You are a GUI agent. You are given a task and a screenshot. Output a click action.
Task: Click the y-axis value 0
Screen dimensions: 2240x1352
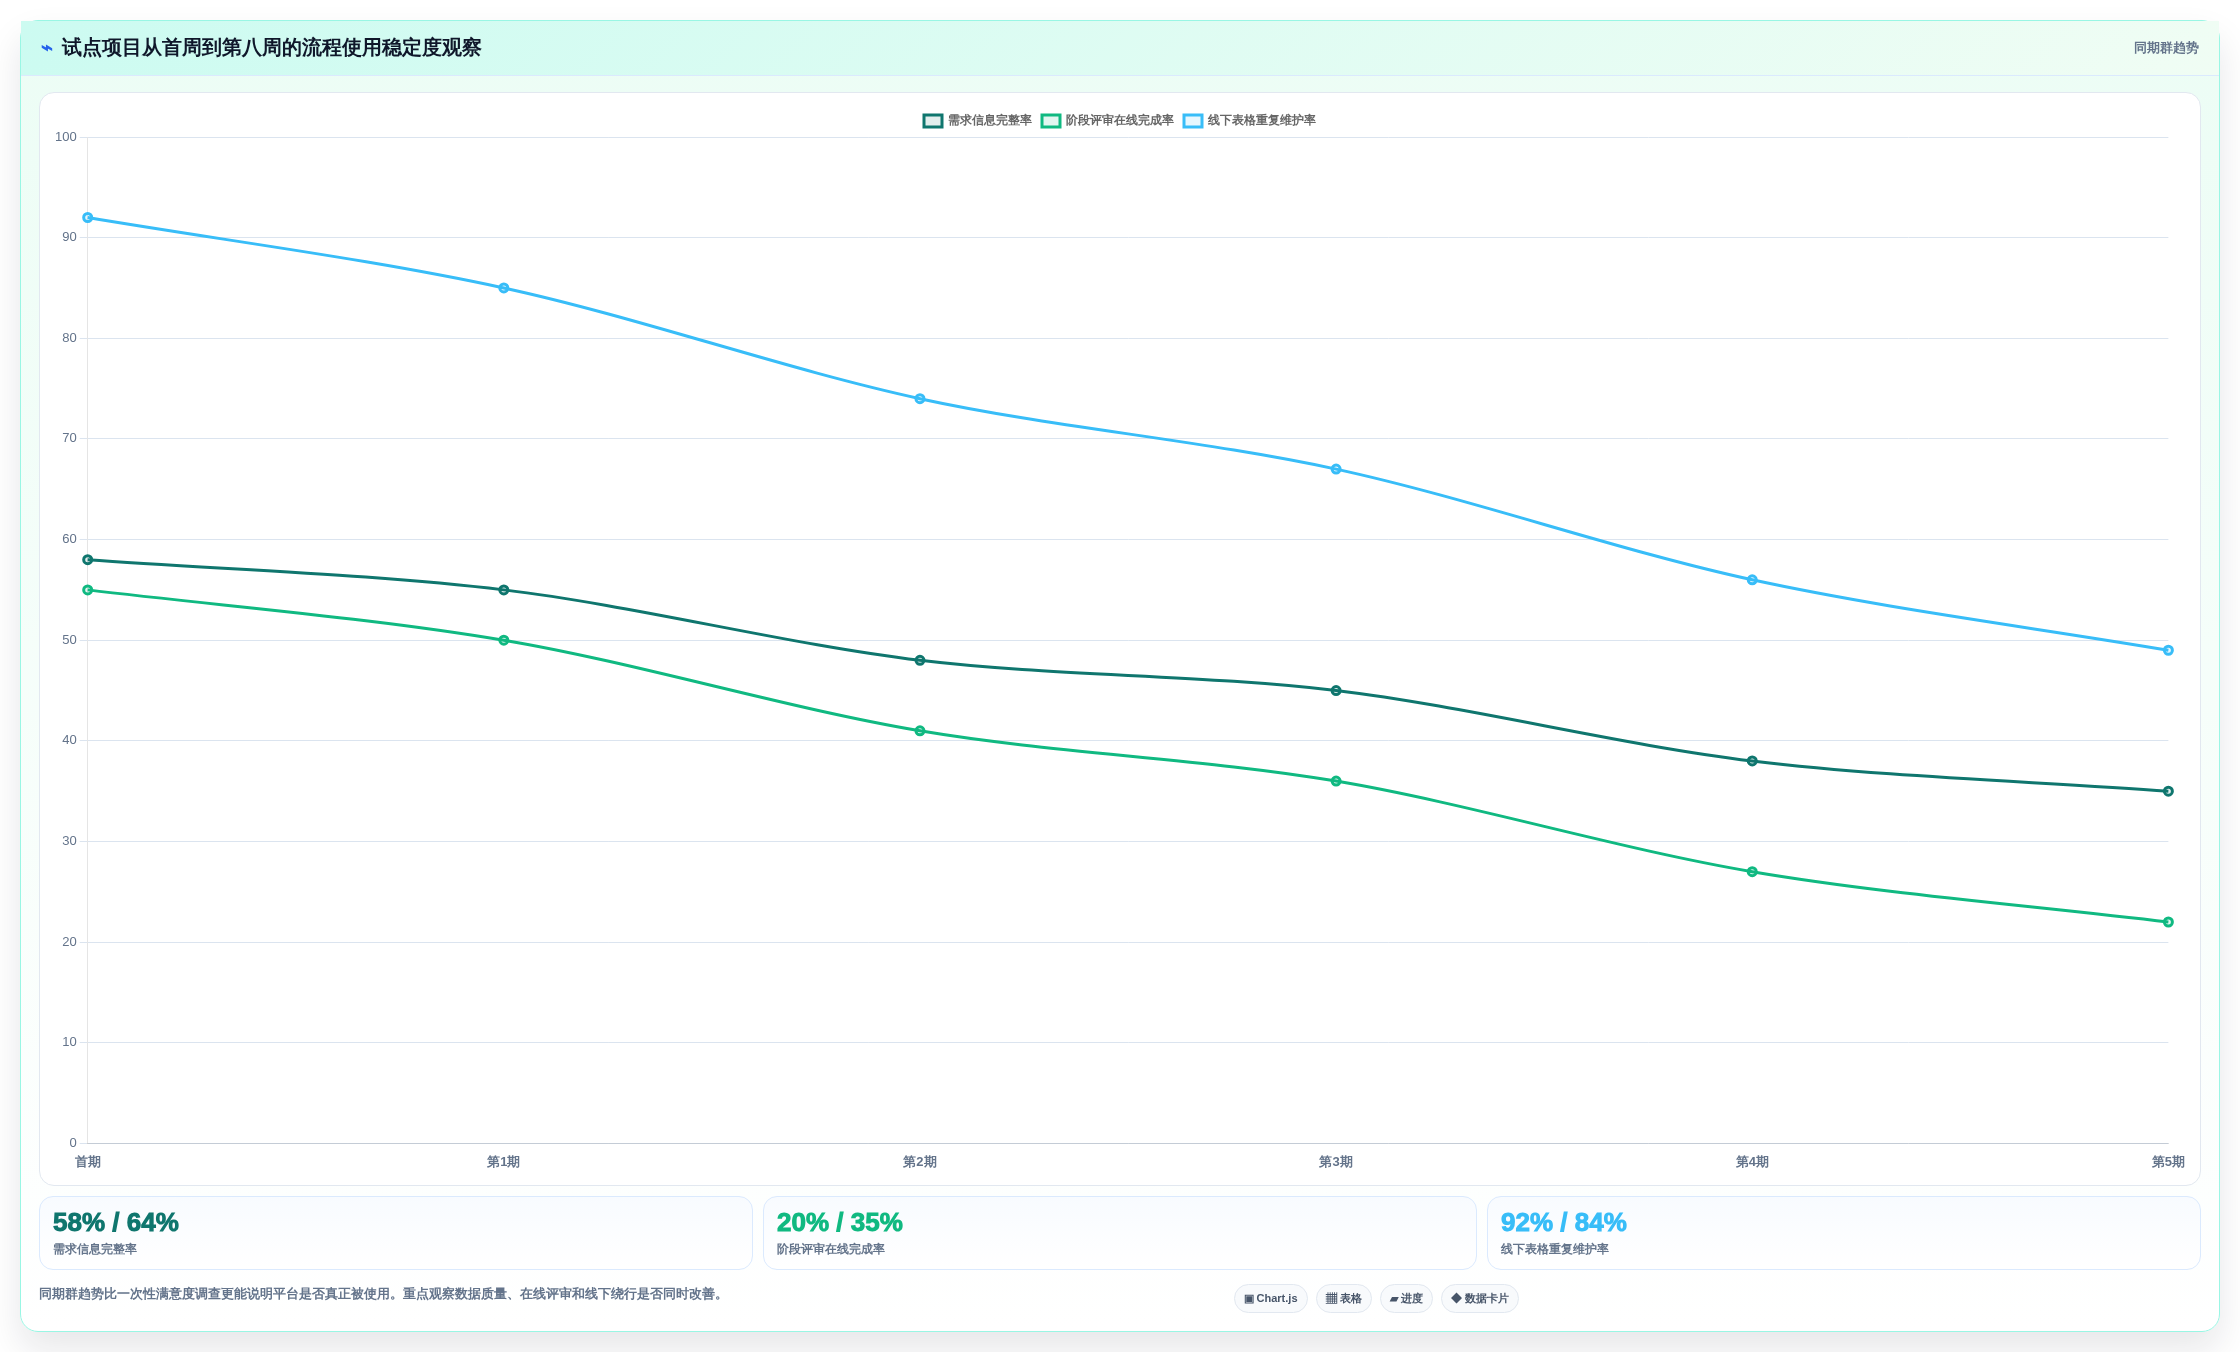(73, 1143)
